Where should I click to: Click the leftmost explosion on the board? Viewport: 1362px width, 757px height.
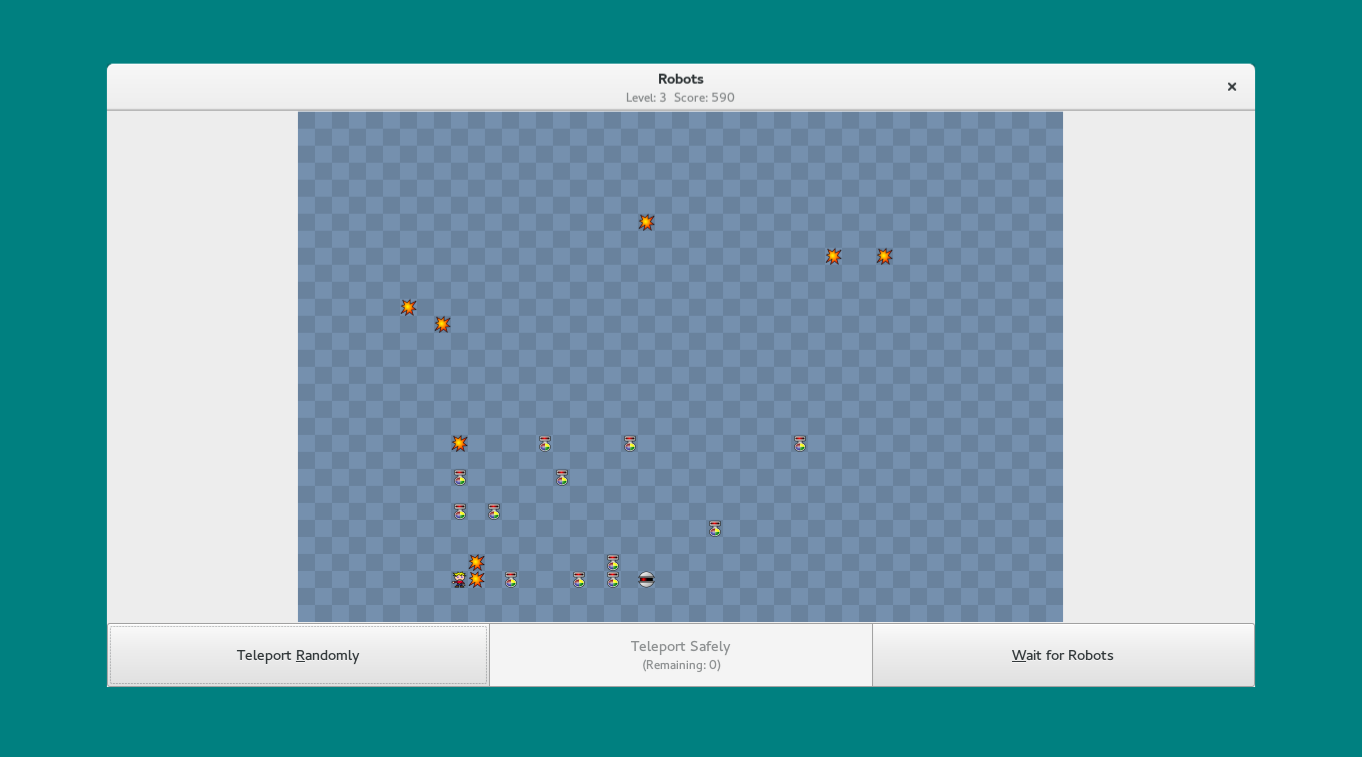[408, 307]
